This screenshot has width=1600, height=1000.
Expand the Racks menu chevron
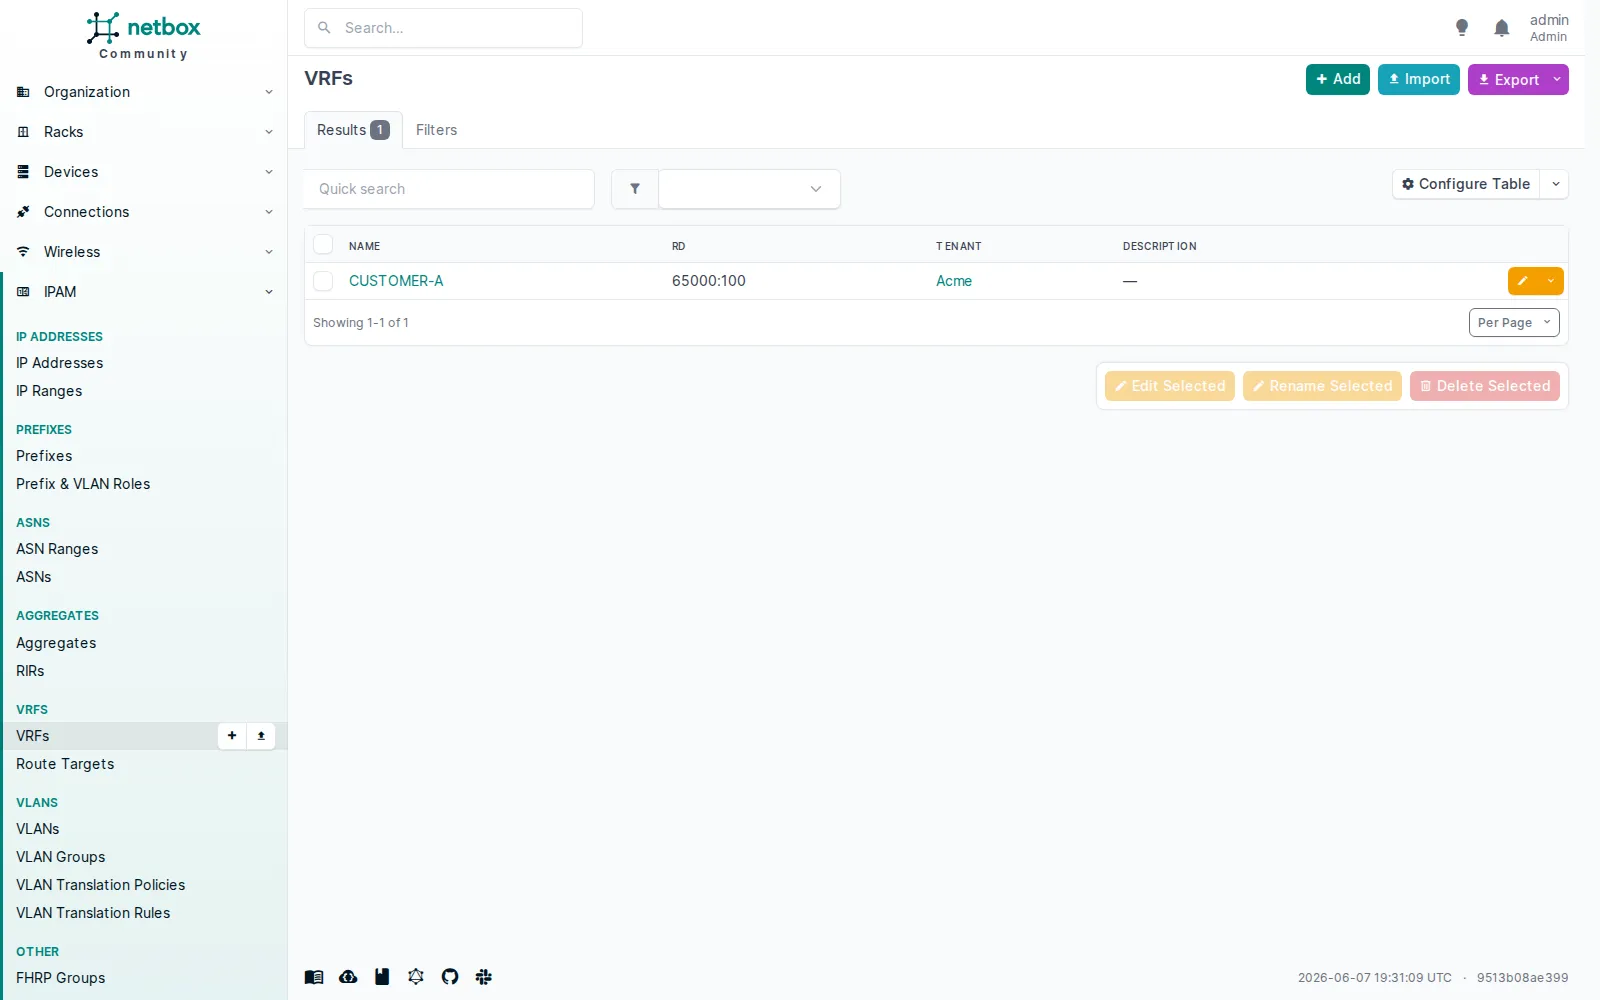(x=269, y=132)
